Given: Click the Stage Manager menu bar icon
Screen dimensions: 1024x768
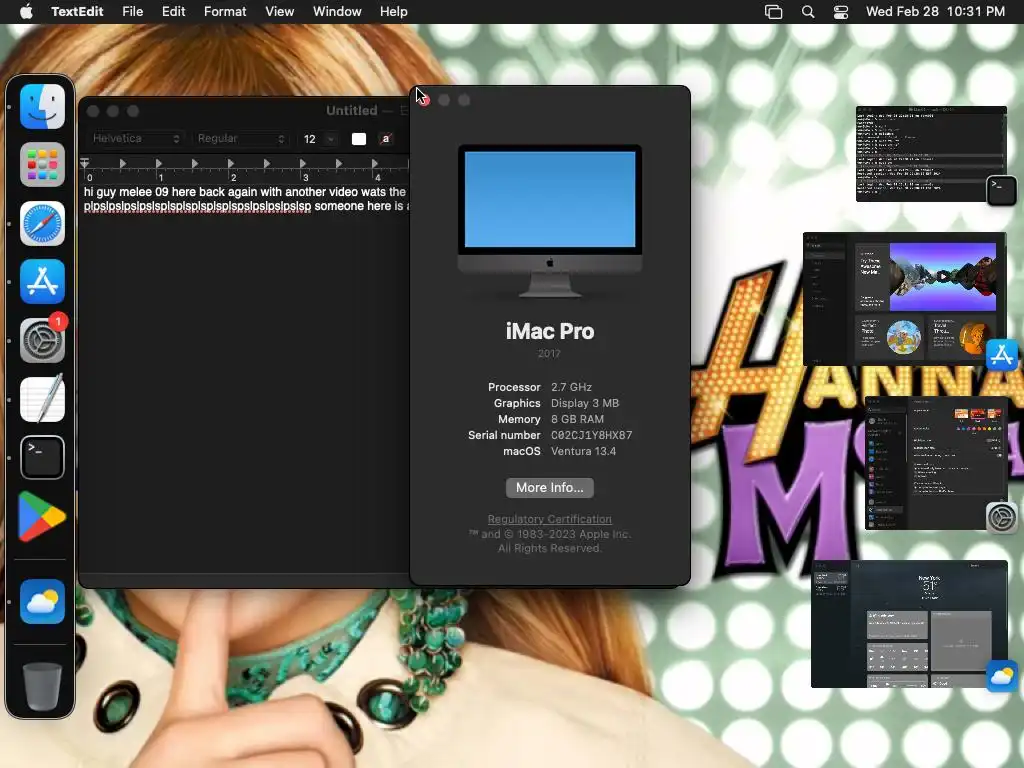Looking at the screenshot, I should point(773,12).
